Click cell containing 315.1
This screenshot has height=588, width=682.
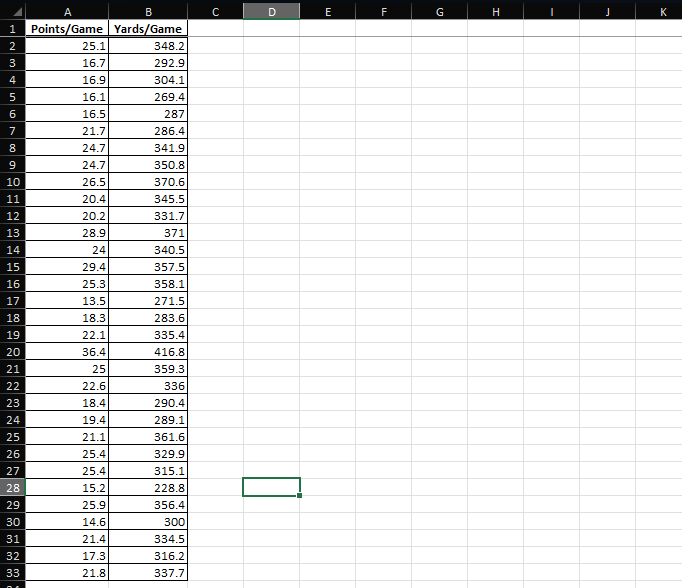[148, 471]
